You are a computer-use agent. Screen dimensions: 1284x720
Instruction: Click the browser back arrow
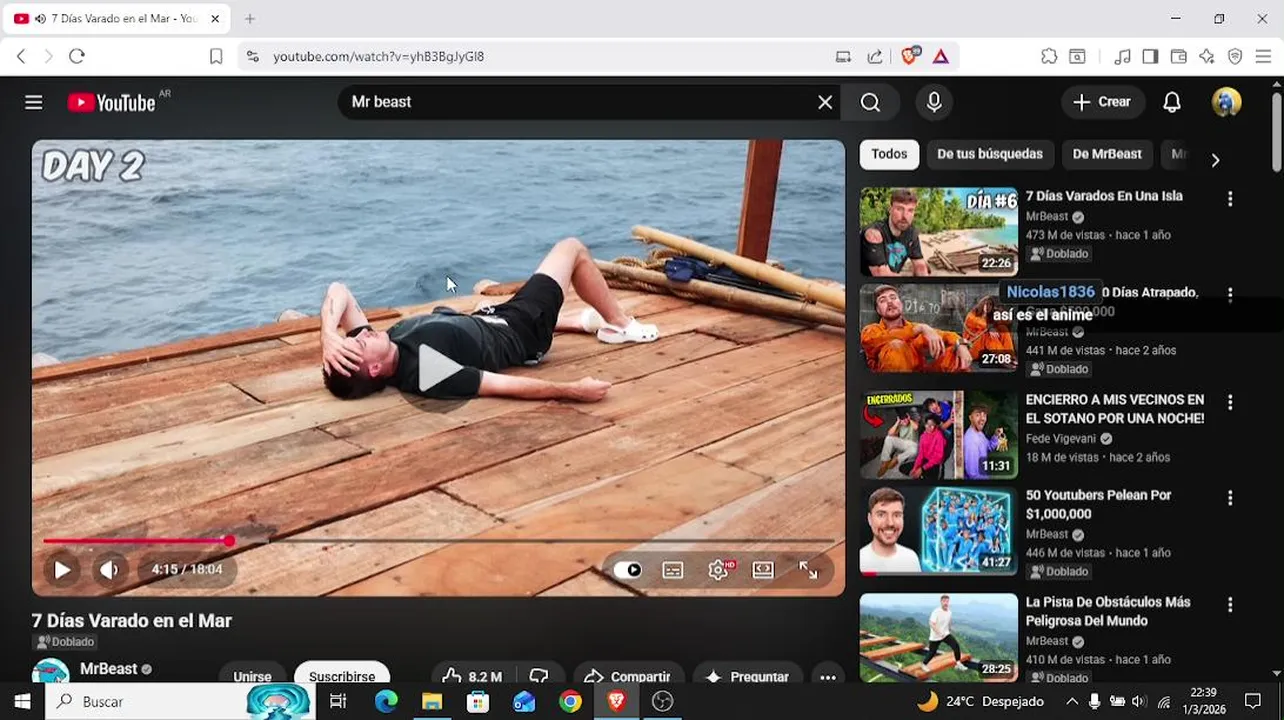[21, 56]
